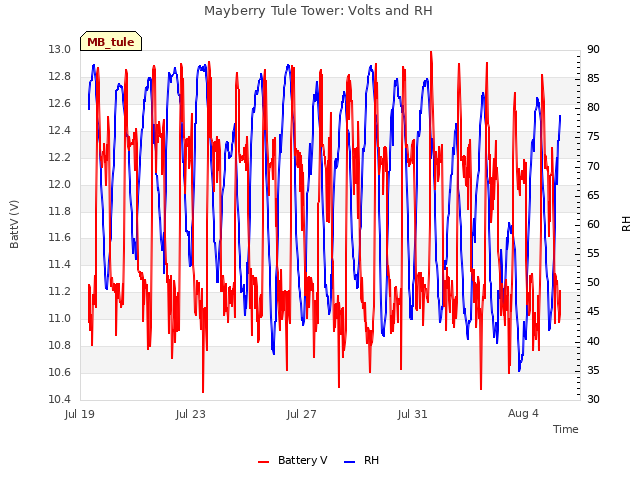This screenshot has width=640, height=480.
Task: Click the Jul 31 date tick
Action: 413,414
